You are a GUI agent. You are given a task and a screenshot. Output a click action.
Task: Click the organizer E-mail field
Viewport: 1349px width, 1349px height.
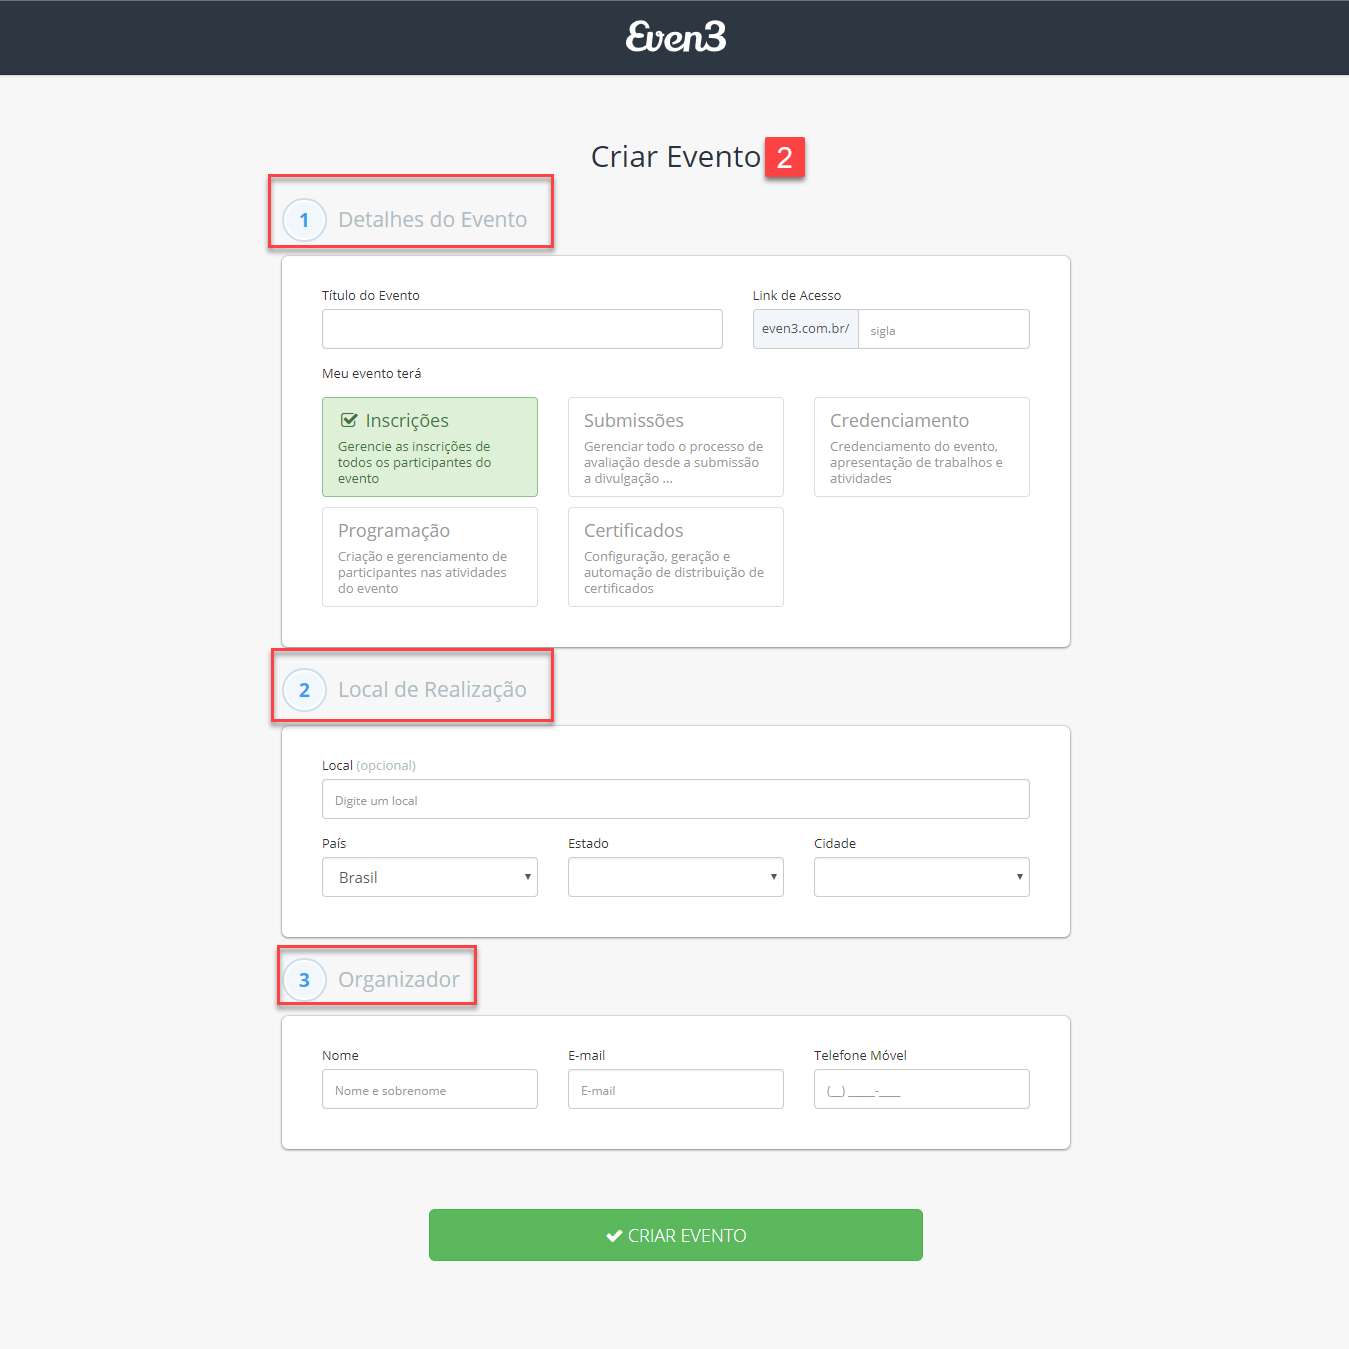(x=675, y=1089)
